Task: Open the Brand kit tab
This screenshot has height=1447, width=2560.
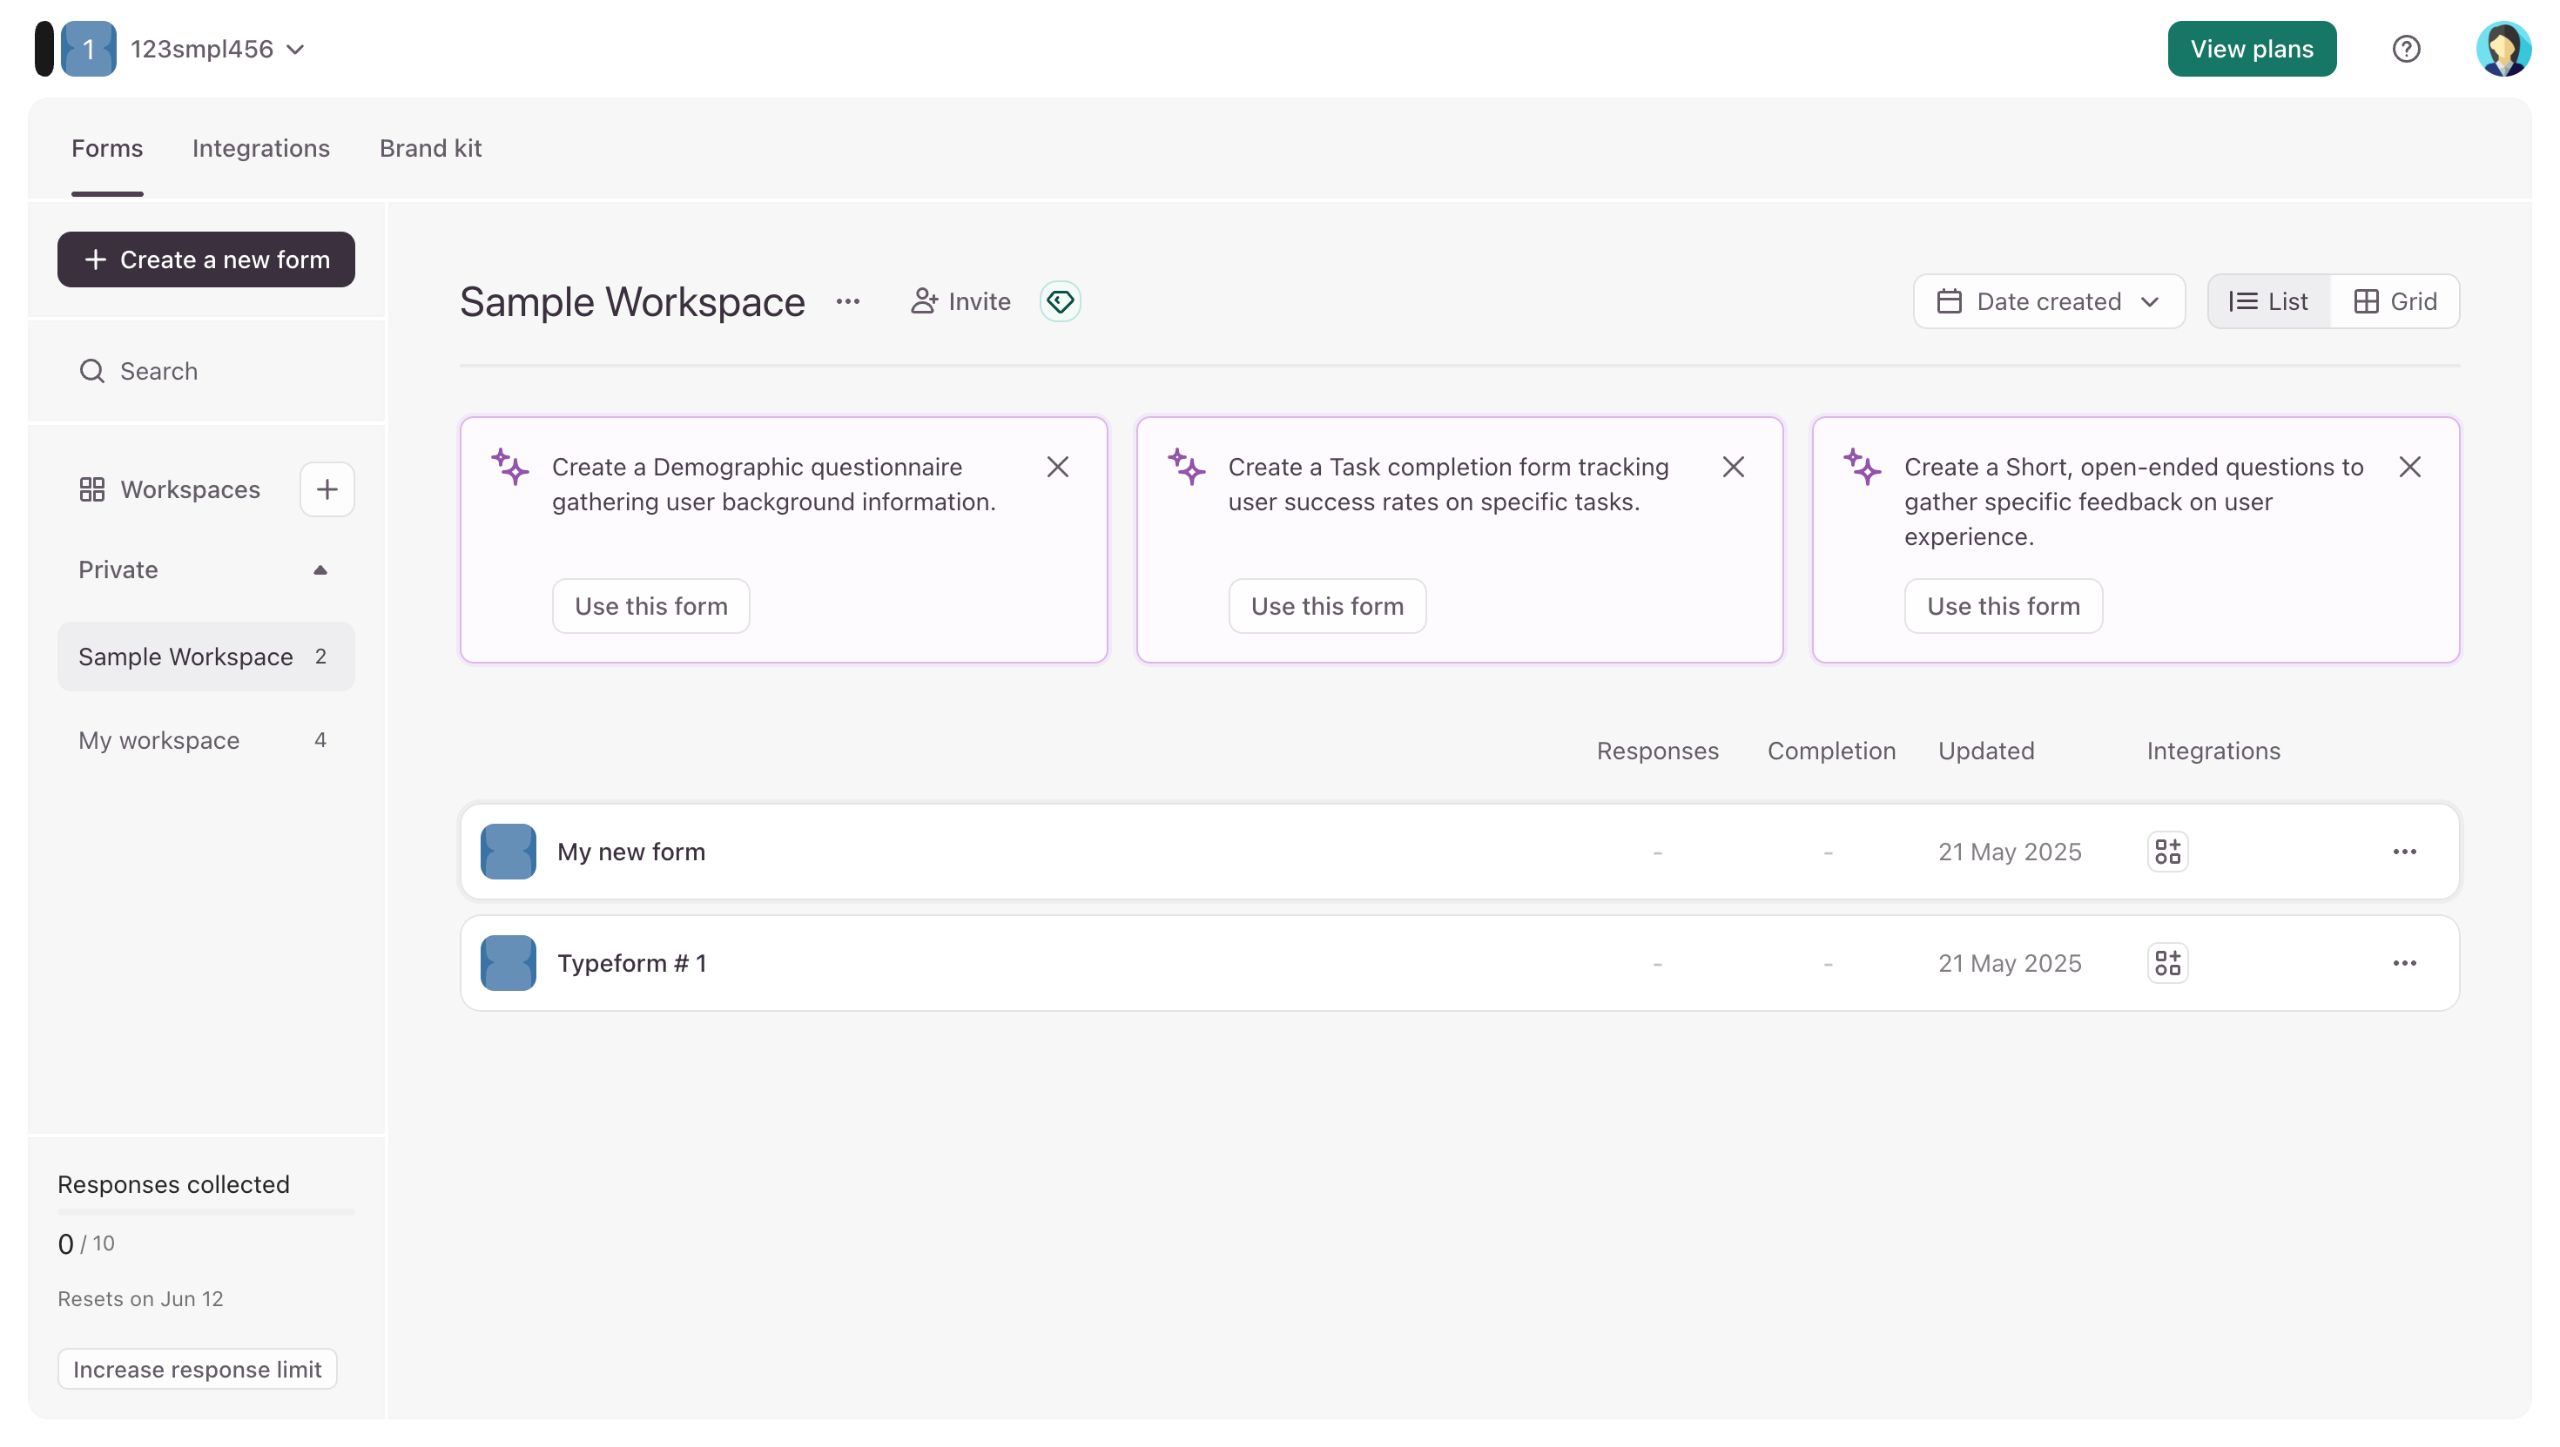Action: click(430, 148)
